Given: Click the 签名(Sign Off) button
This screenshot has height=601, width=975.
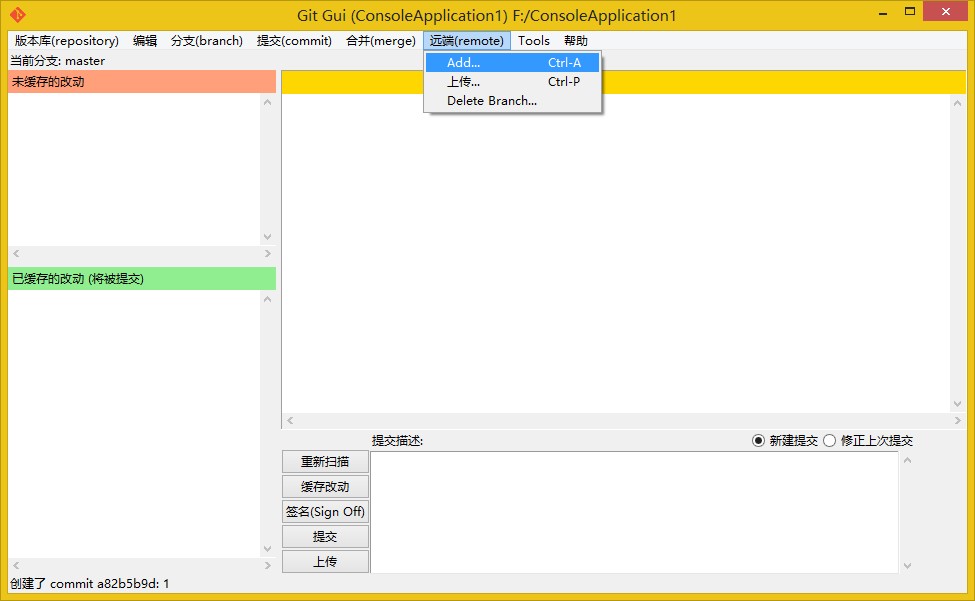Looking at the screenshot, I should (325, 512).
